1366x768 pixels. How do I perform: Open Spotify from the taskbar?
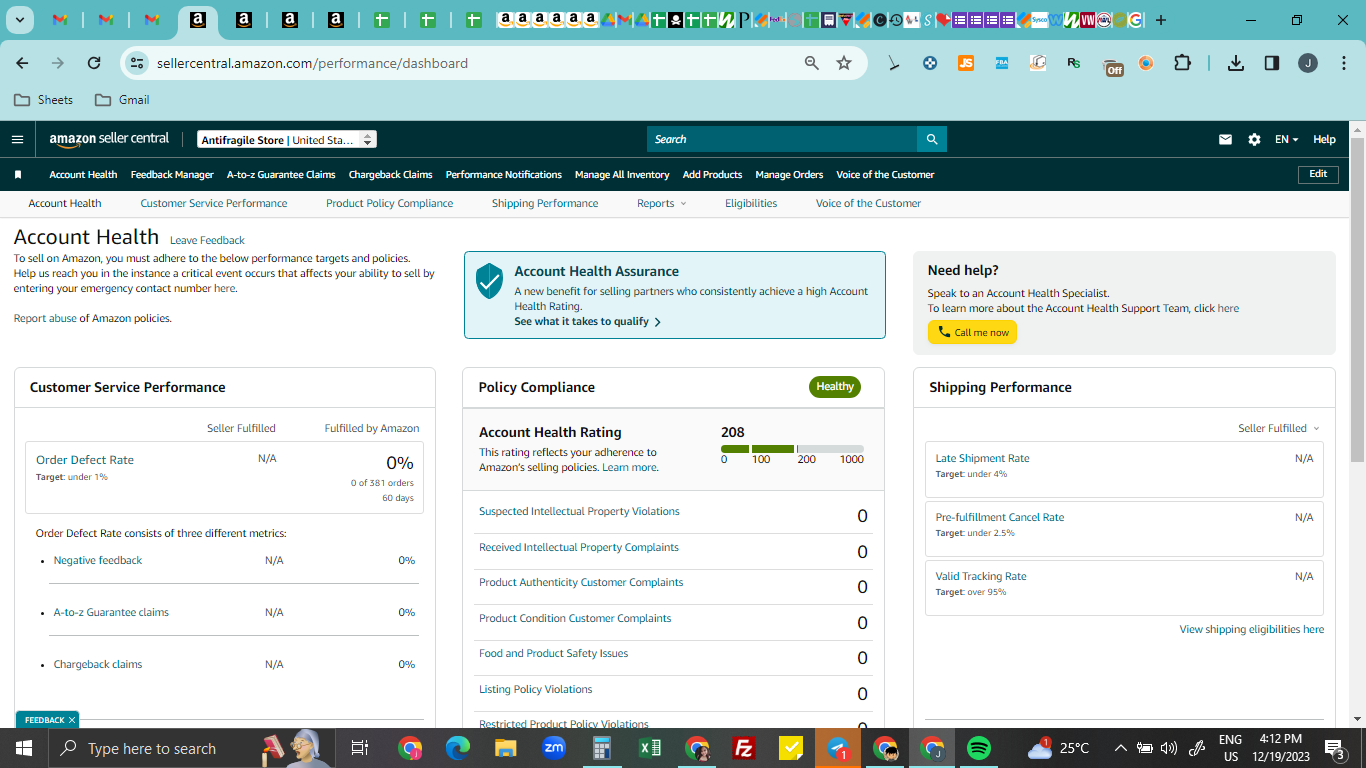(x=979, y=748)
